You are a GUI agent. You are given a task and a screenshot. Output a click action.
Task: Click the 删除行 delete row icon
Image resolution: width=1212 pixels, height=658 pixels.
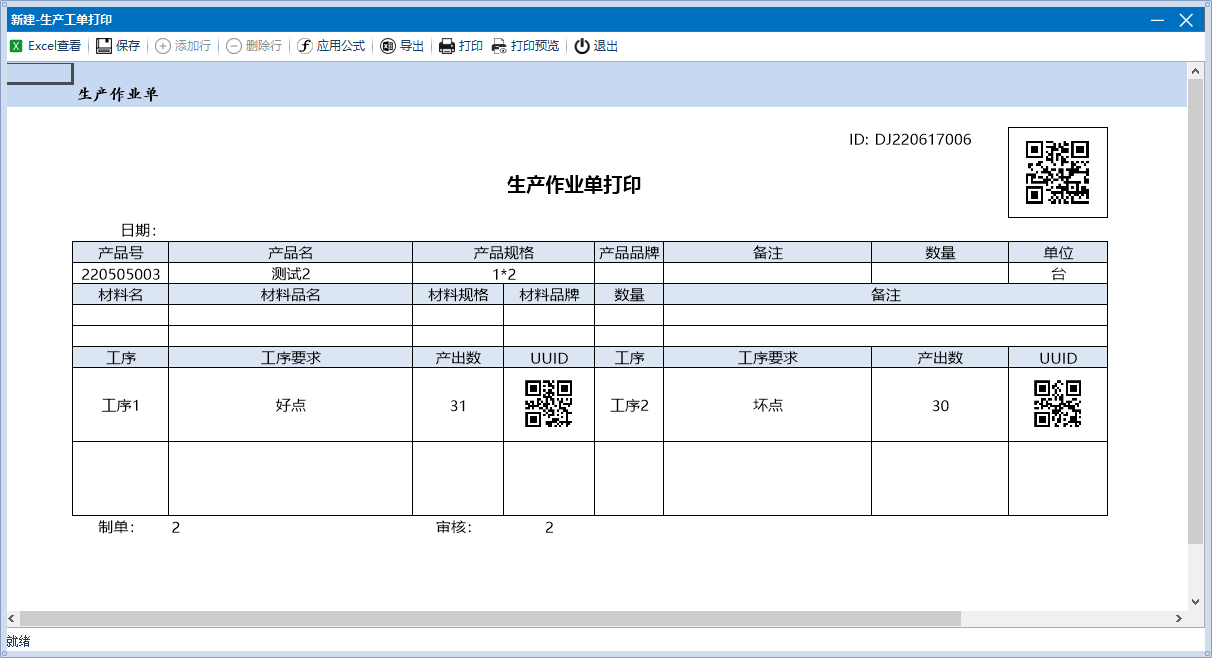(234, 46)
